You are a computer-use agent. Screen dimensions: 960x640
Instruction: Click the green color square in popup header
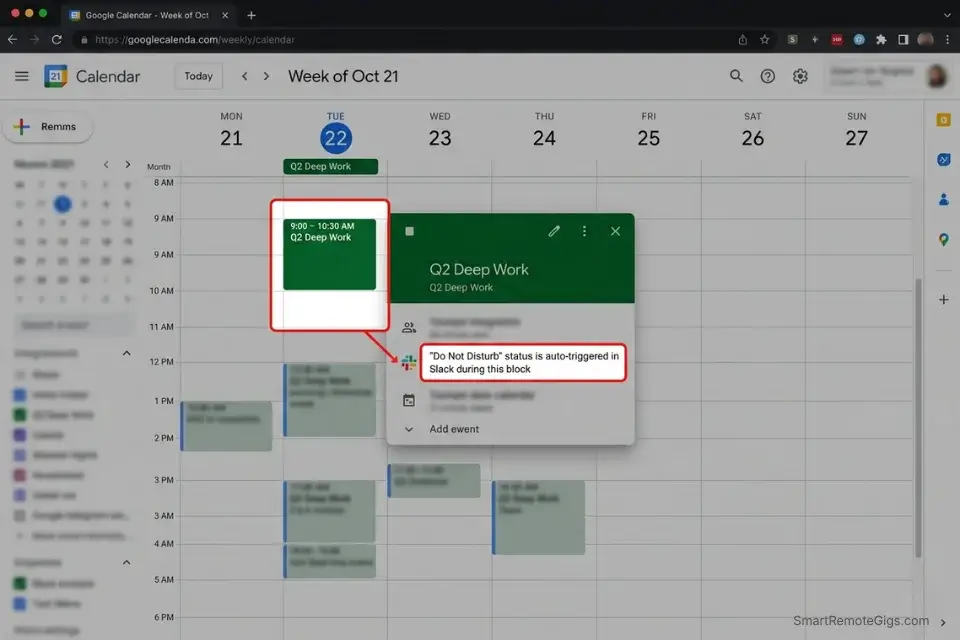click(410, 231)
